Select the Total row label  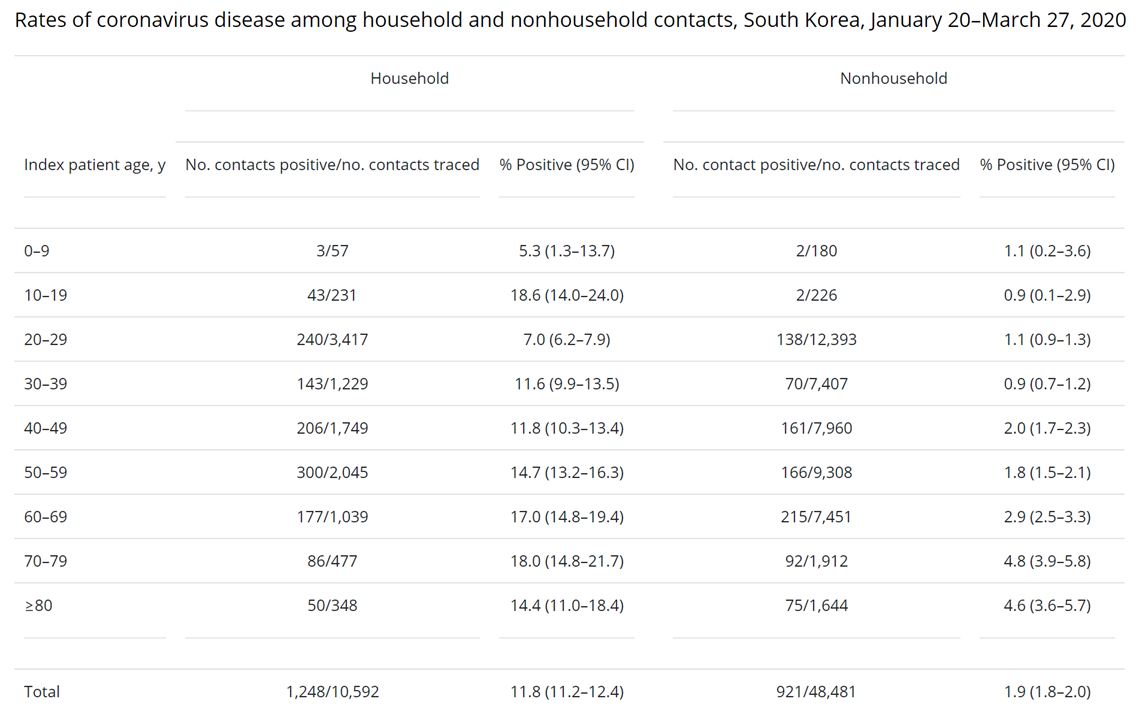(x=42, y=691)
